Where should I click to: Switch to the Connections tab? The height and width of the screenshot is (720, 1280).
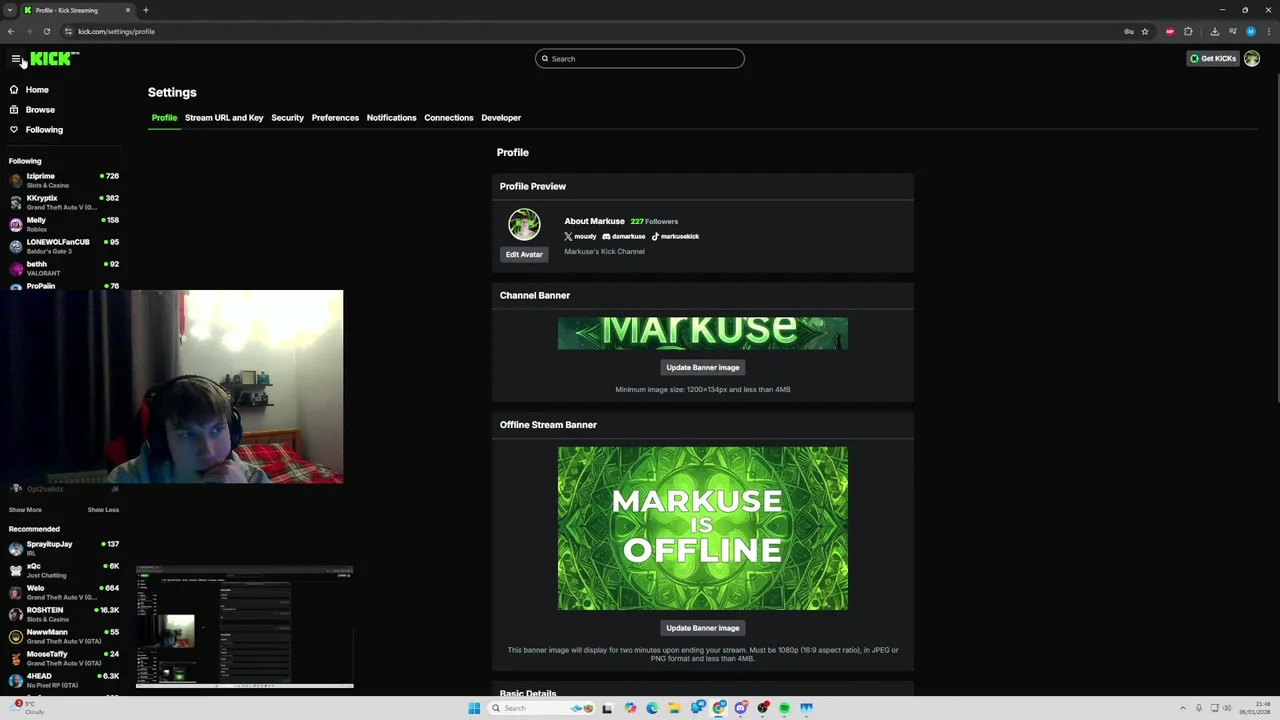[448, 118]
